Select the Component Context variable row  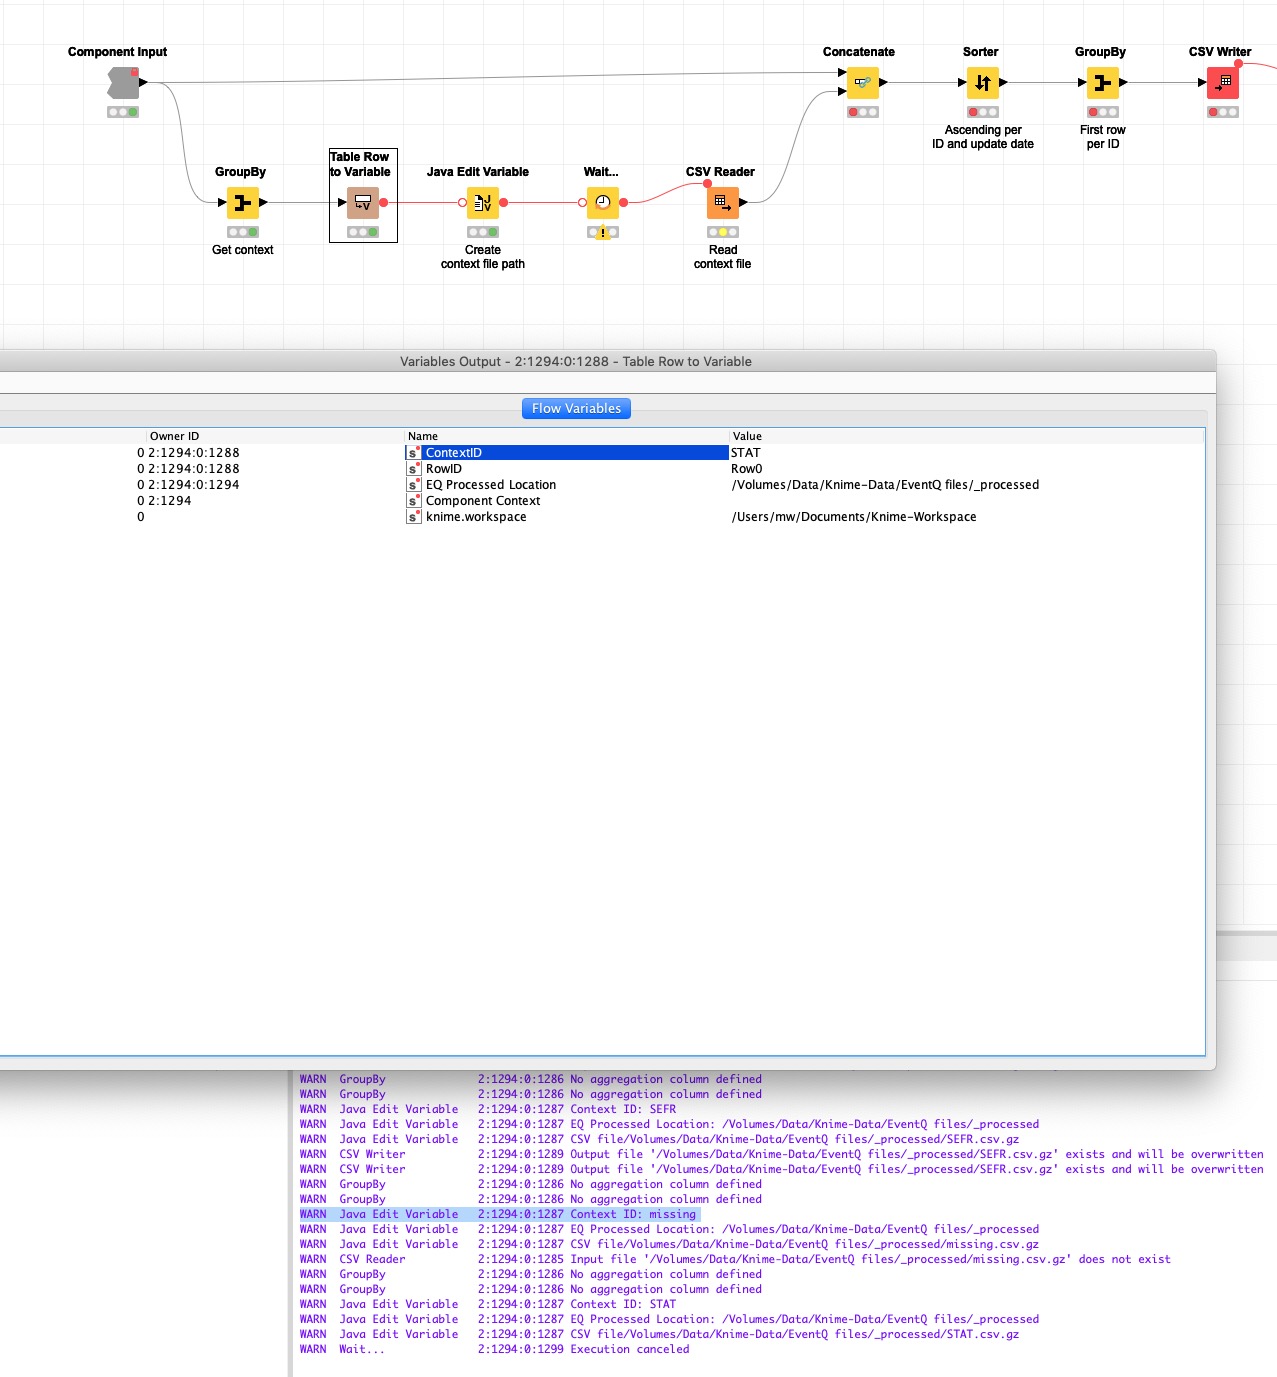[482, 501]
